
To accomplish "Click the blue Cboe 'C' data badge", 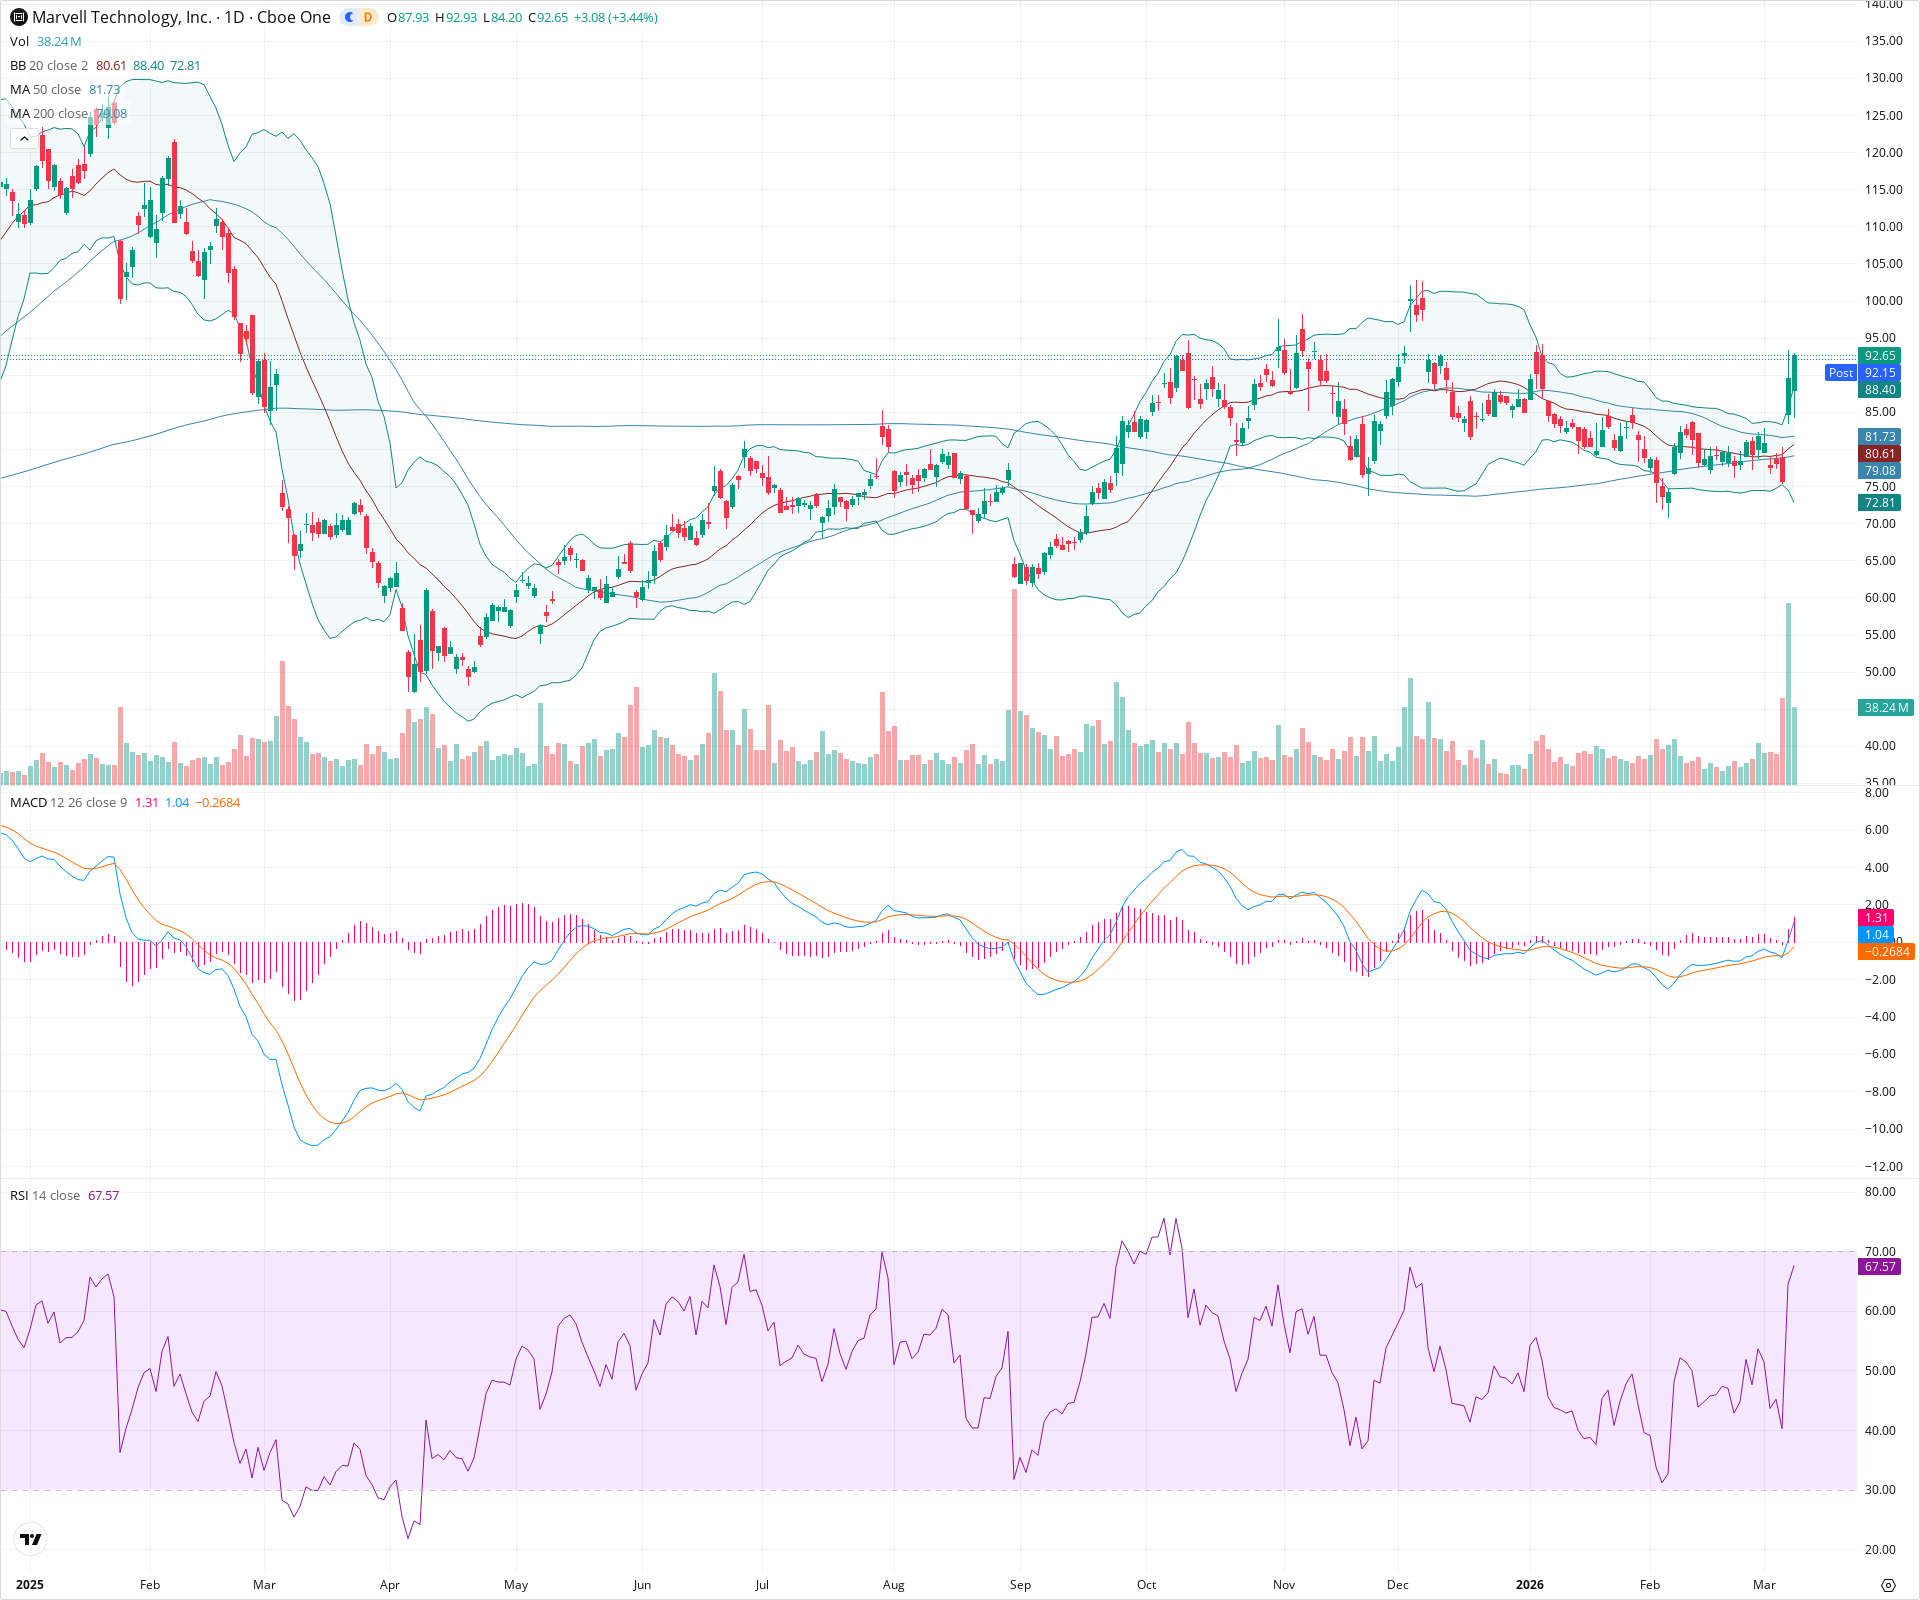I will 347,17.
